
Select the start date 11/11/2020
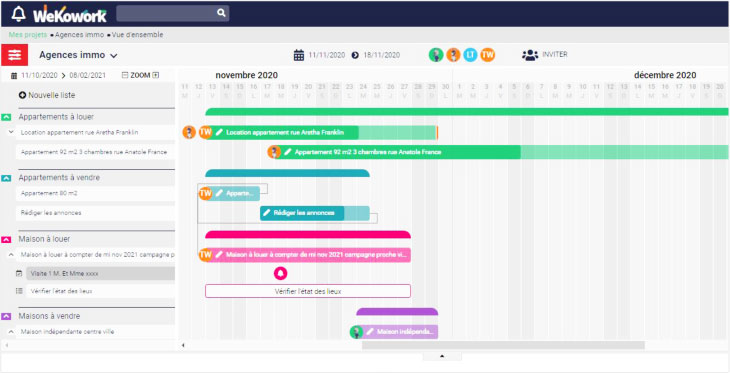point(327,55)
